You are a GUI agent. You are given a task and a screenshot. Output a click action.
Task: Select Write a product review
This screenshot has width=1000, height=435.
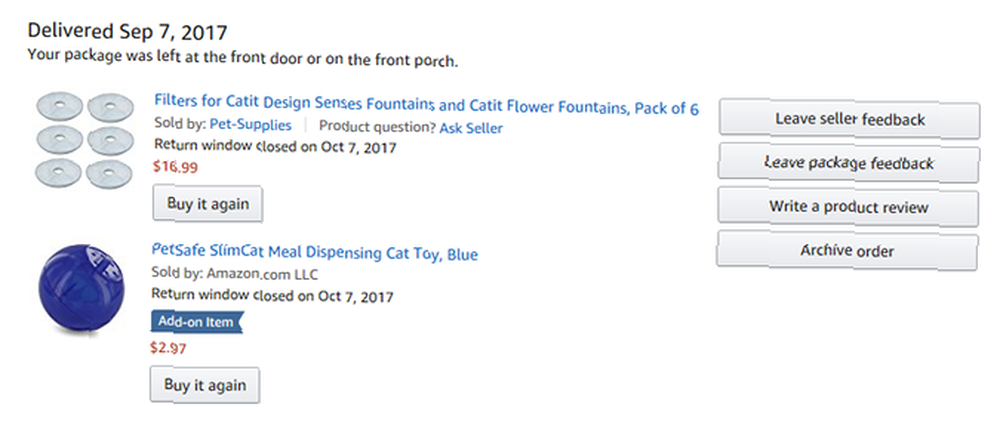[x=848, y=207]
